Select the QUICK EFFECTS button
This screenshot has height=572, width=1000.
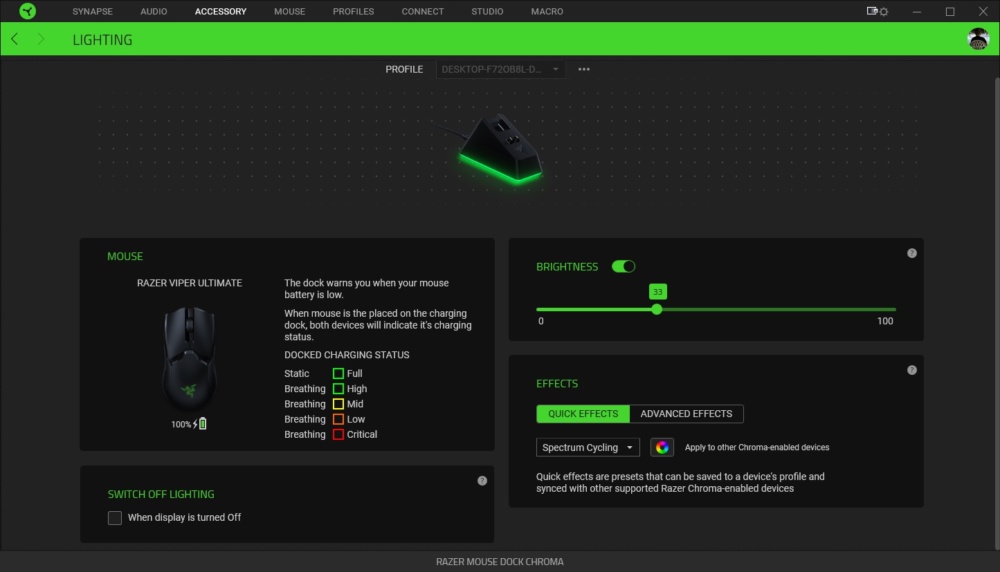583,414
